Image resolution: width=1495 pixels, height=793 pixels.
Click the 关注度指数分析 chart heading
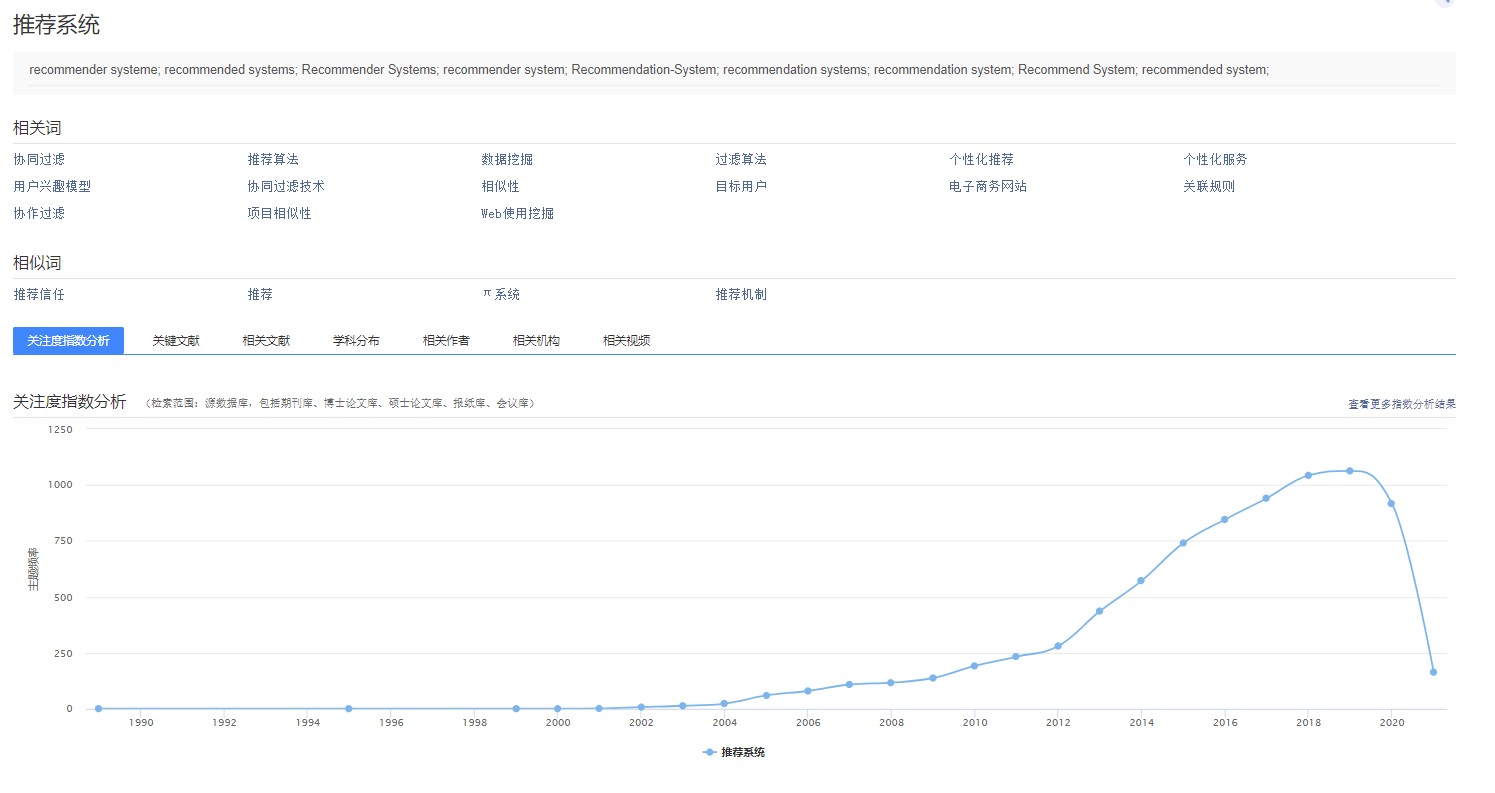coord(69,402)
